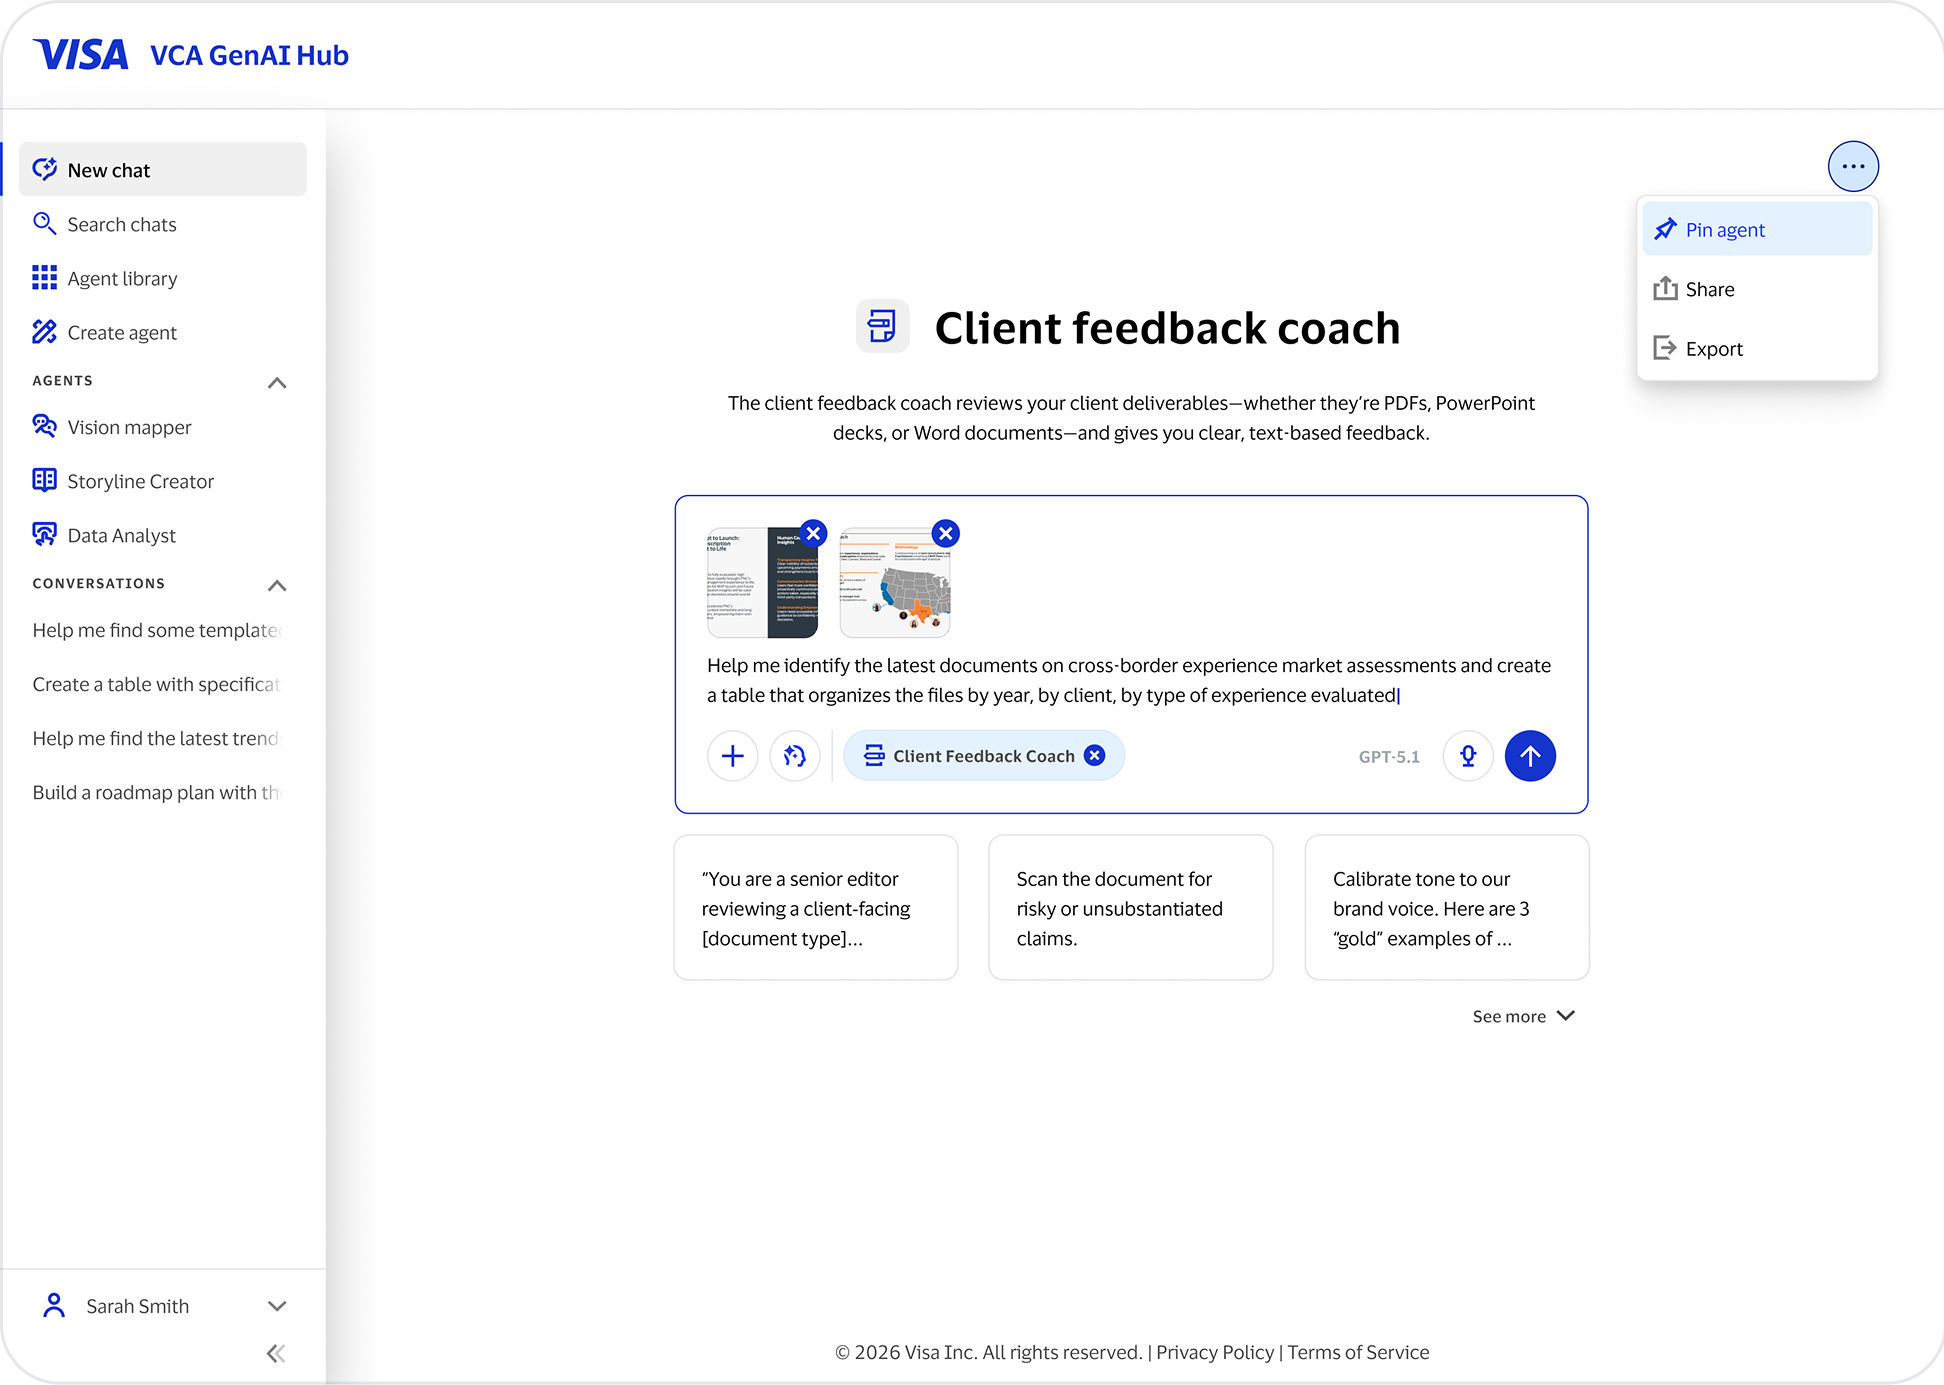Image resolution: width=1944 pixels, height=1385 pixels.
Task: Open the Terms of Service link
Action: 1358,1352
